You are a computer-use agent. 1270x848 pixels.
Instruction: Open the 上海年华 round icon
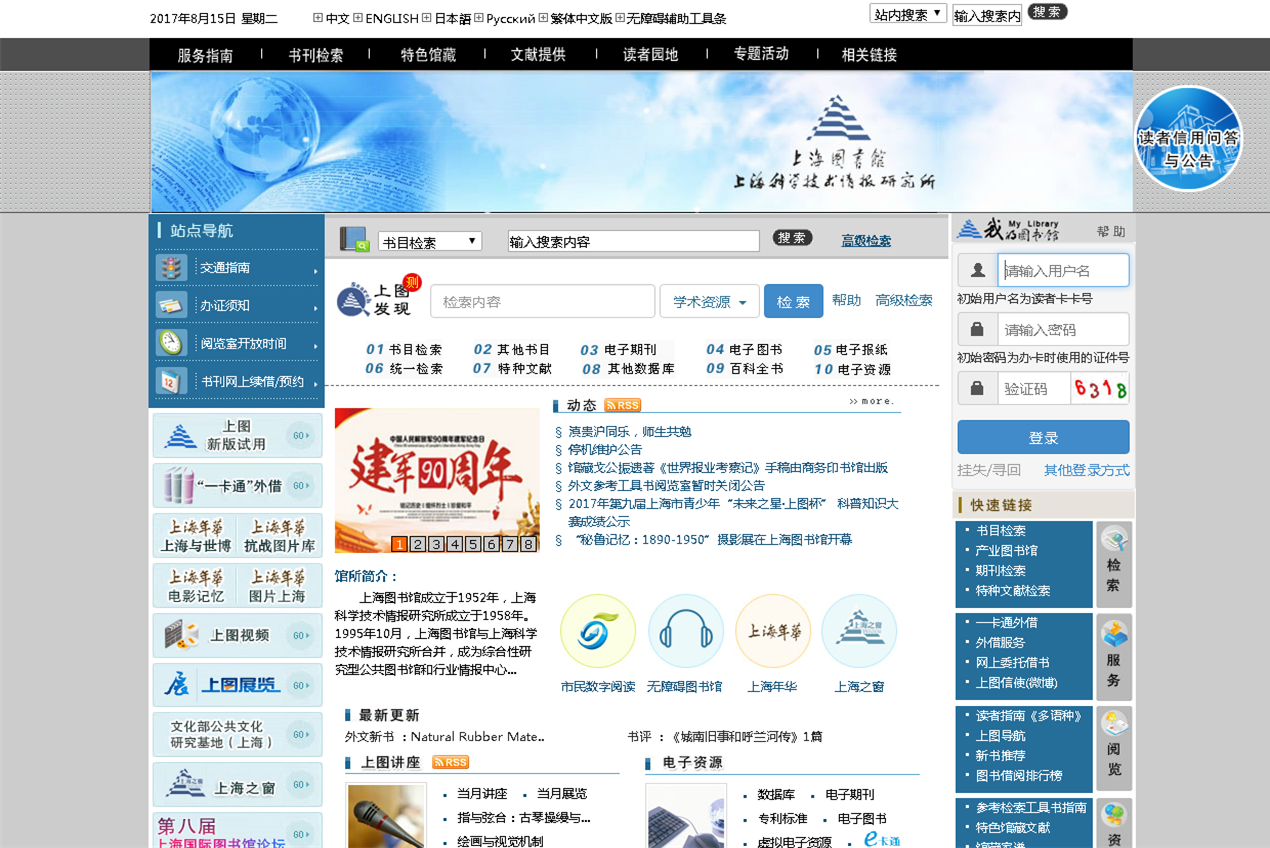click(773, 631)
